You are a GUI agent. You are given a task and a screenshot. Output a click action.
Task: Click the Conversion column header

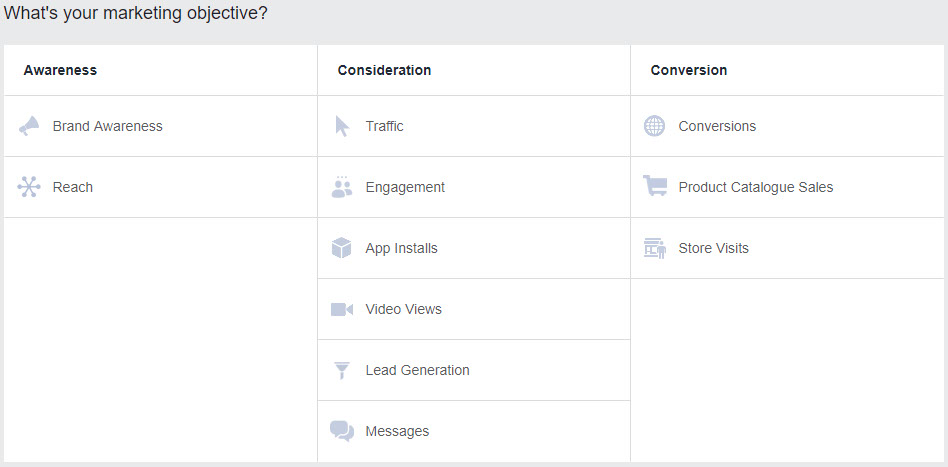coord(688,70)
